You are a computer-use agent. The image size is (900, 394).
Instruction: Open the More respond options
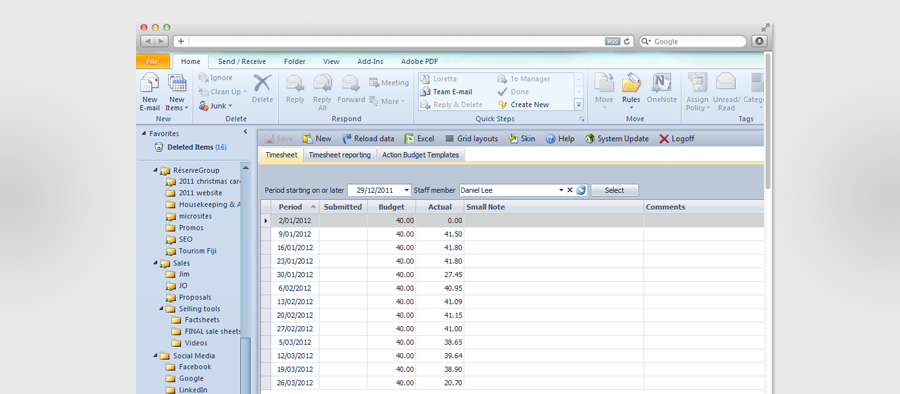pos(387,101)
